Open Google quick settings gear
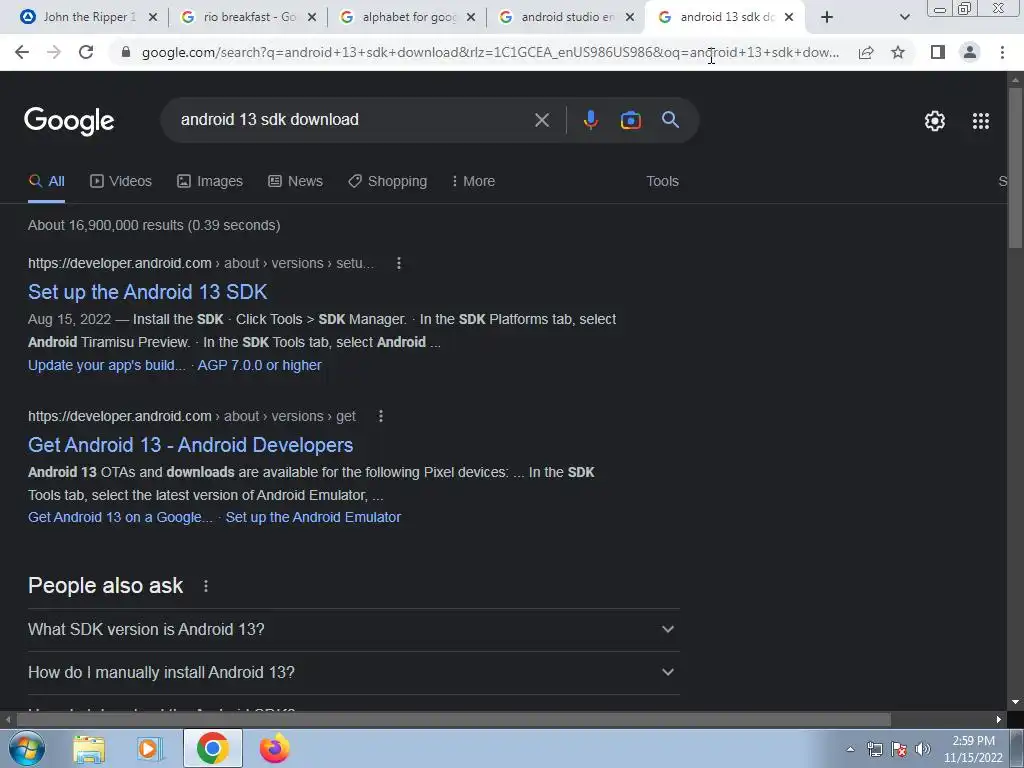 point(935,121)
